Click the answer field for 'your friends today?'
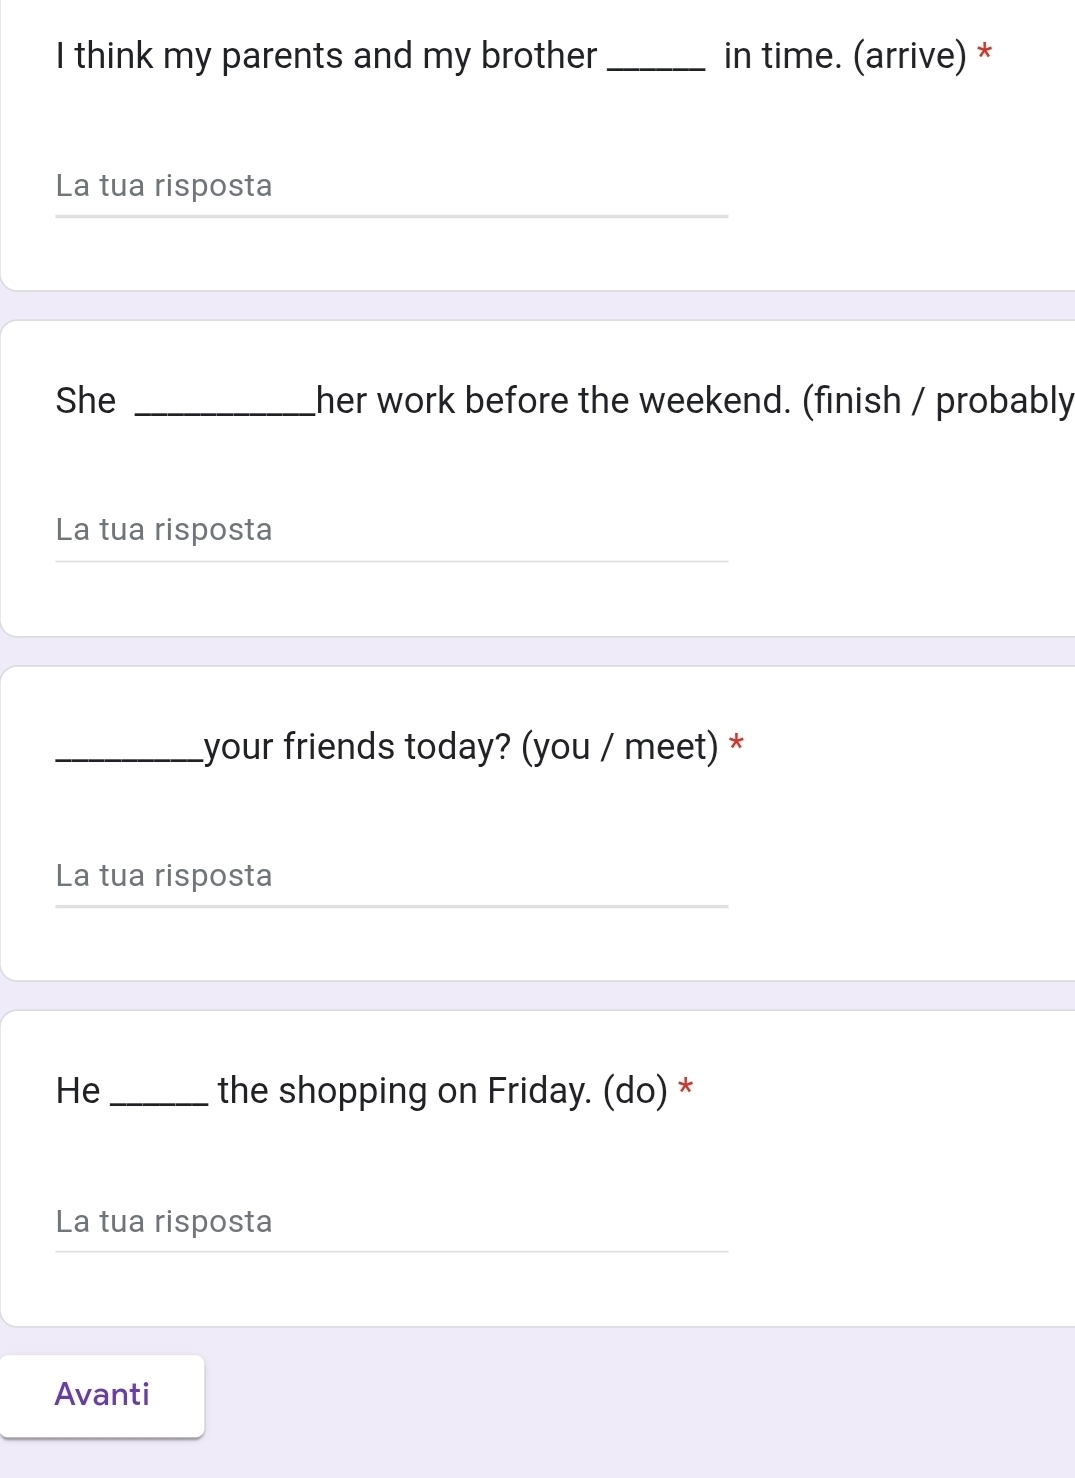Screen dimensions: 1075x1478 pos(391,877)
